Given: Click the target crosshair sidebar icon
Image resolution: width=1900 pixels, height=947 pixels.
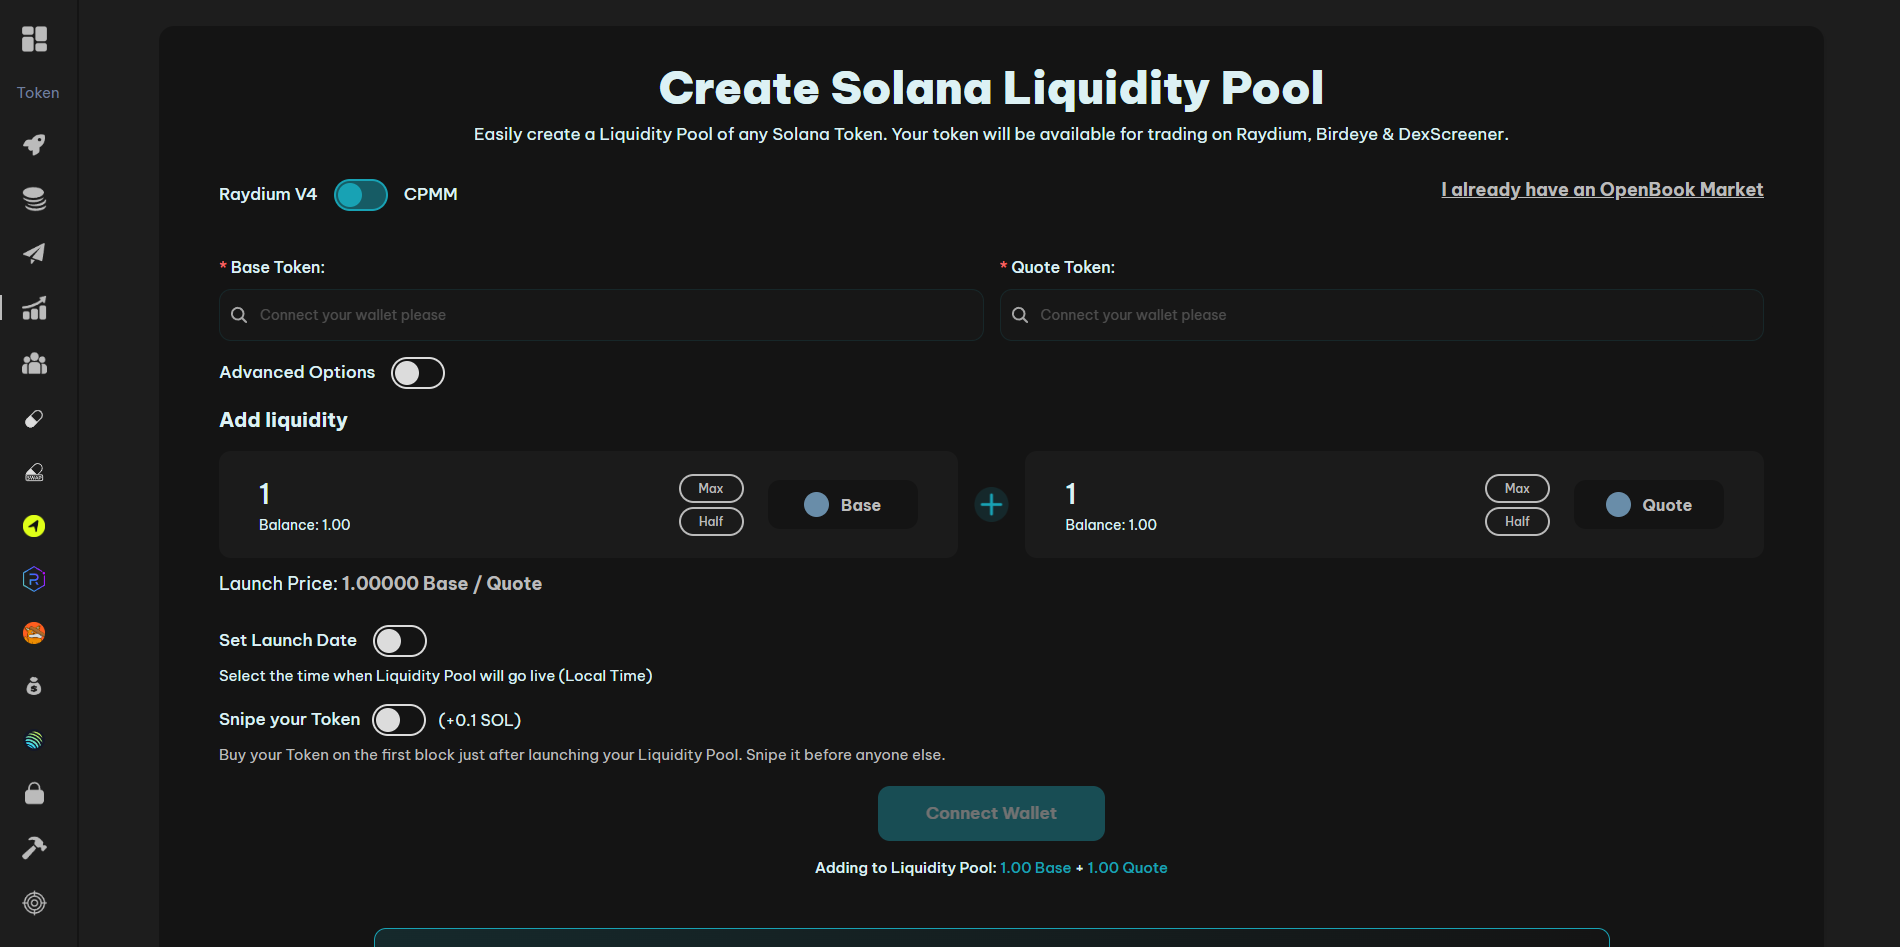Looking at the screenshot, I should tap(34, 903).
